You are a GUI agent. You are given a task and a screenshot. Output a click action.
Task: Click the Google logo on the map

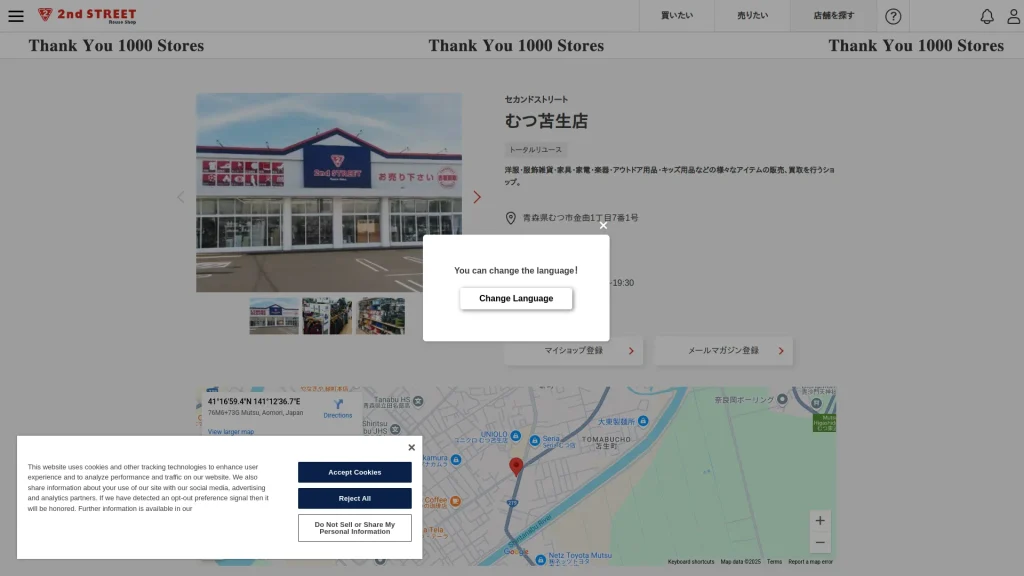click(x=516, y=552)
